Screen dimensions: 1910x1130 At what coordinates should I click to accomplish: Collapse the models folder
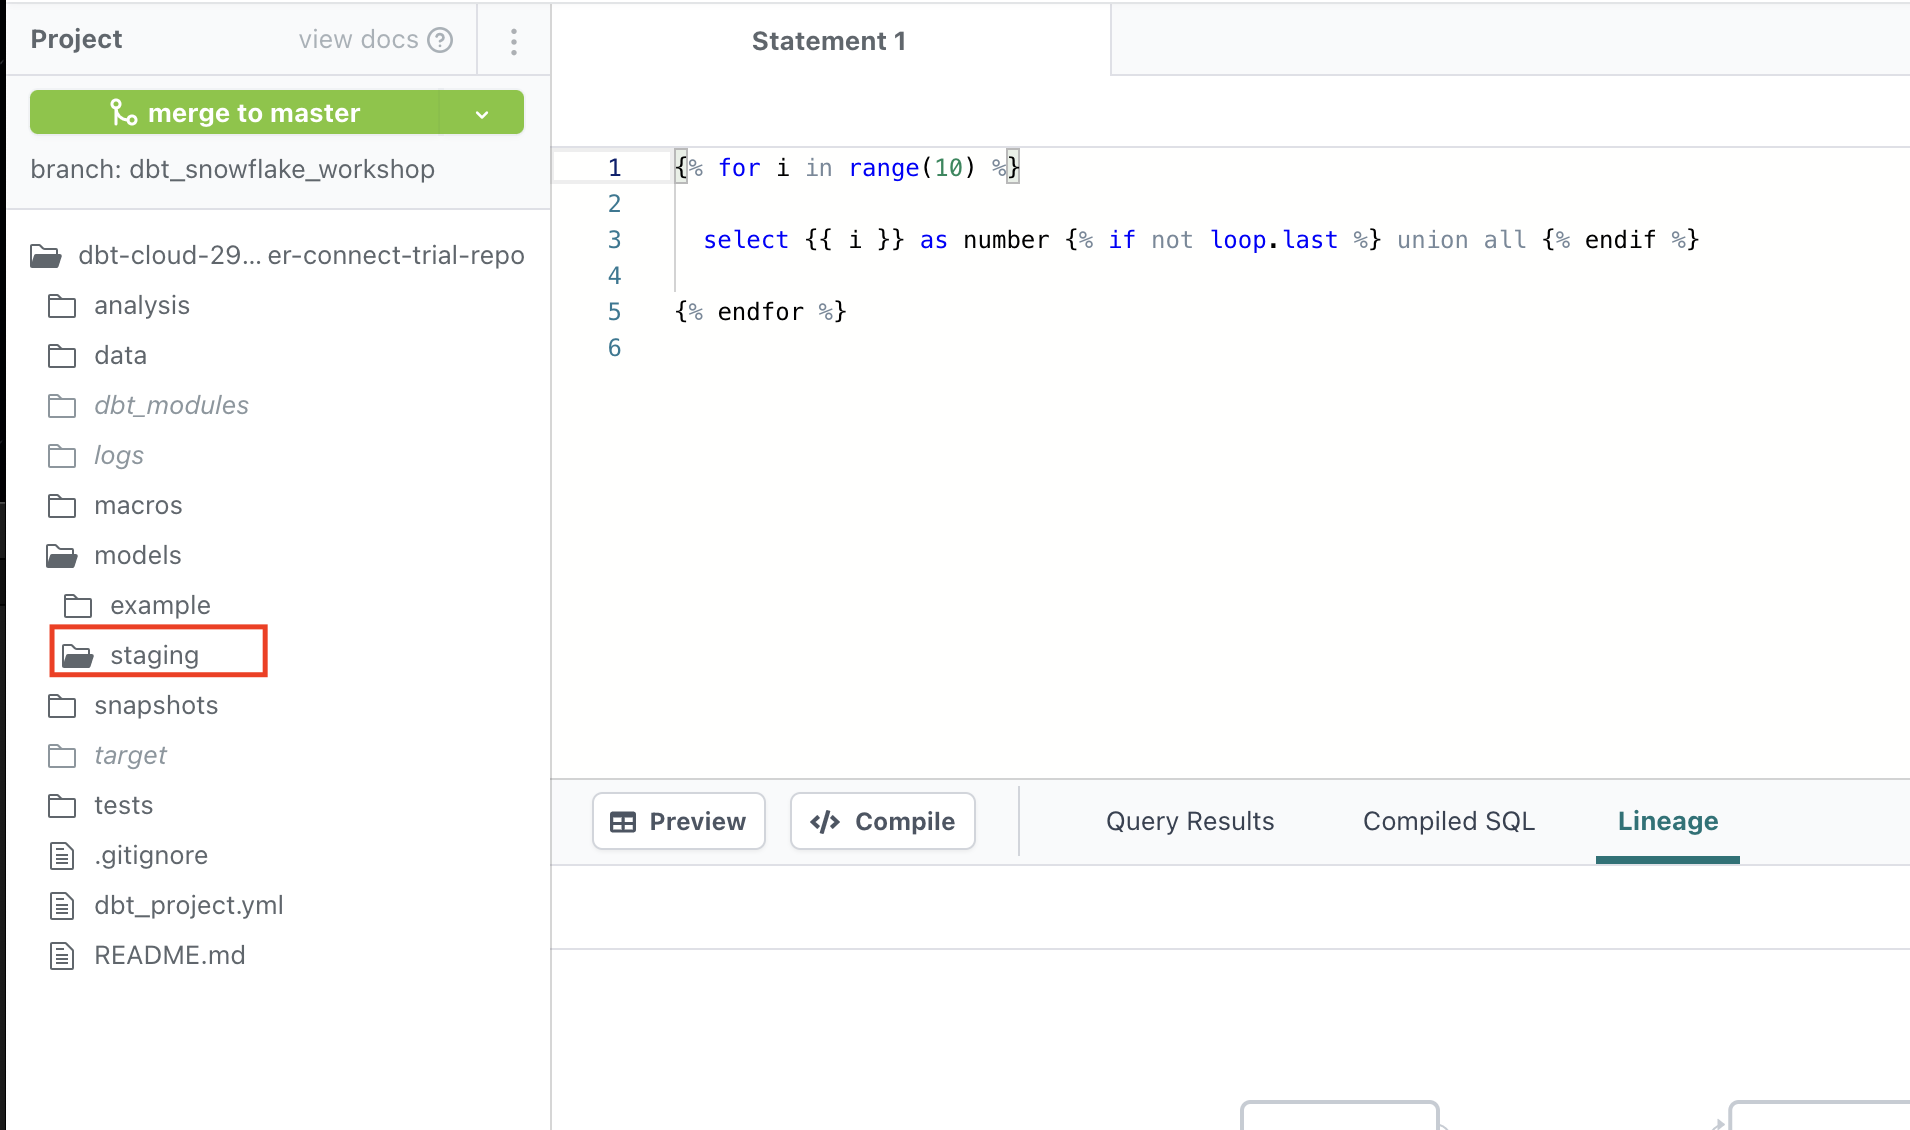pyautogui.click(x=62, y=556)
